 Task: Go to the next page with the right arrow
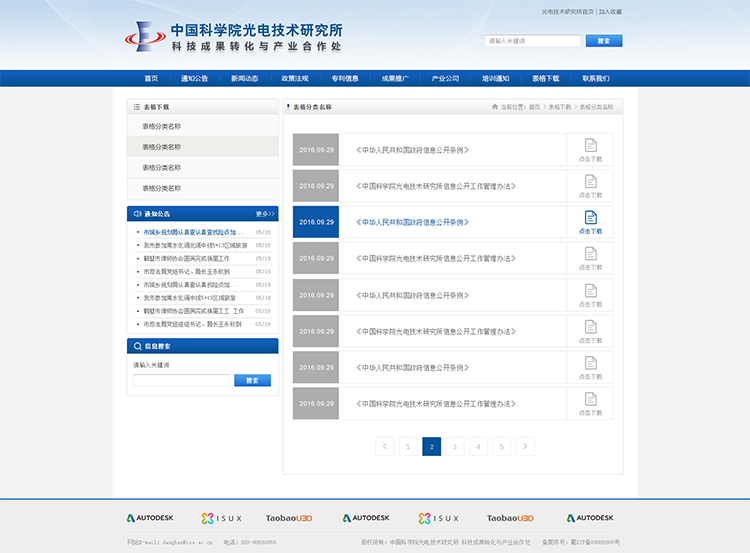pyautogui.click(x=525, y=446)
